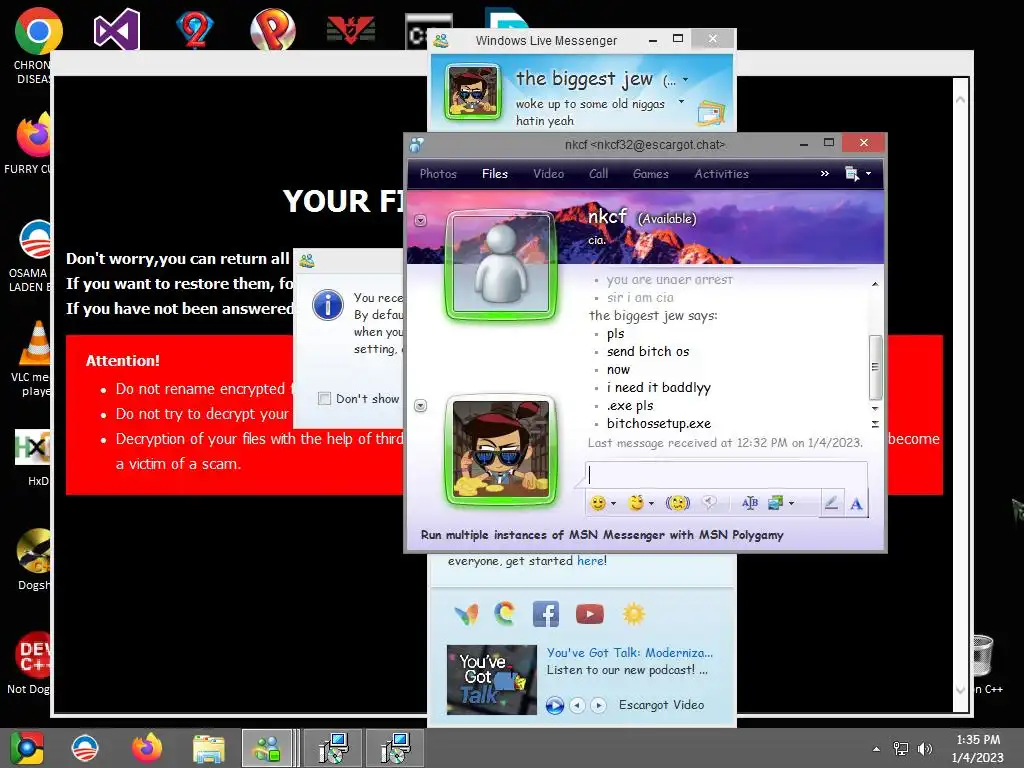Click the Messenger button on the taskbar
The image size is (1024, 768).
(x=267, y=748)
